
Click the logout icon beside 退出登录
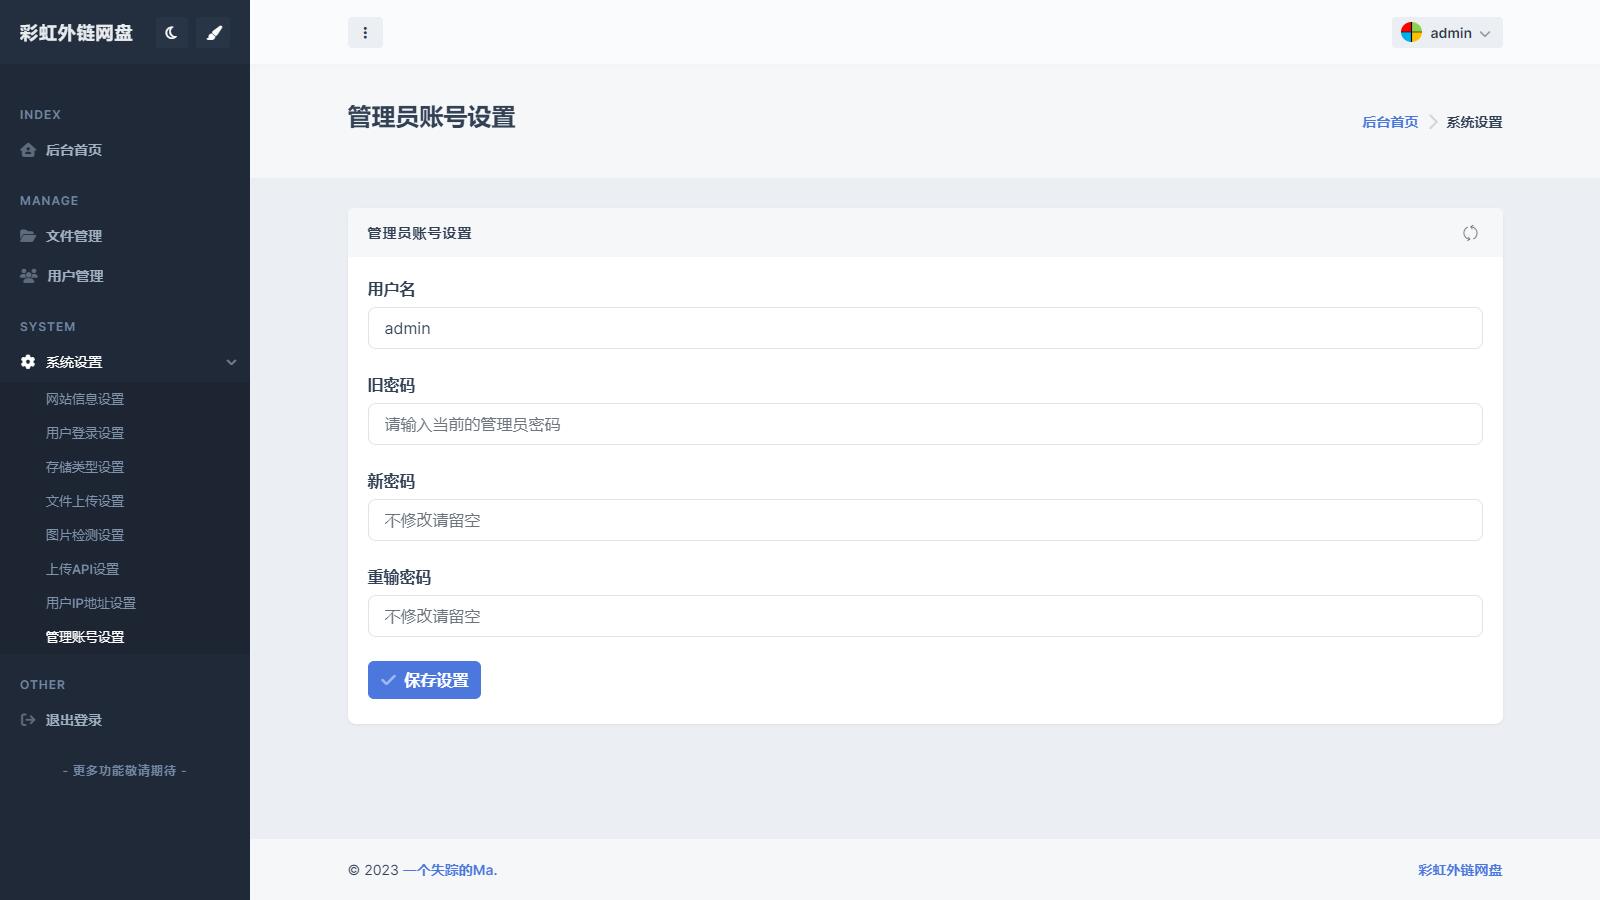[x=28, y=720]
